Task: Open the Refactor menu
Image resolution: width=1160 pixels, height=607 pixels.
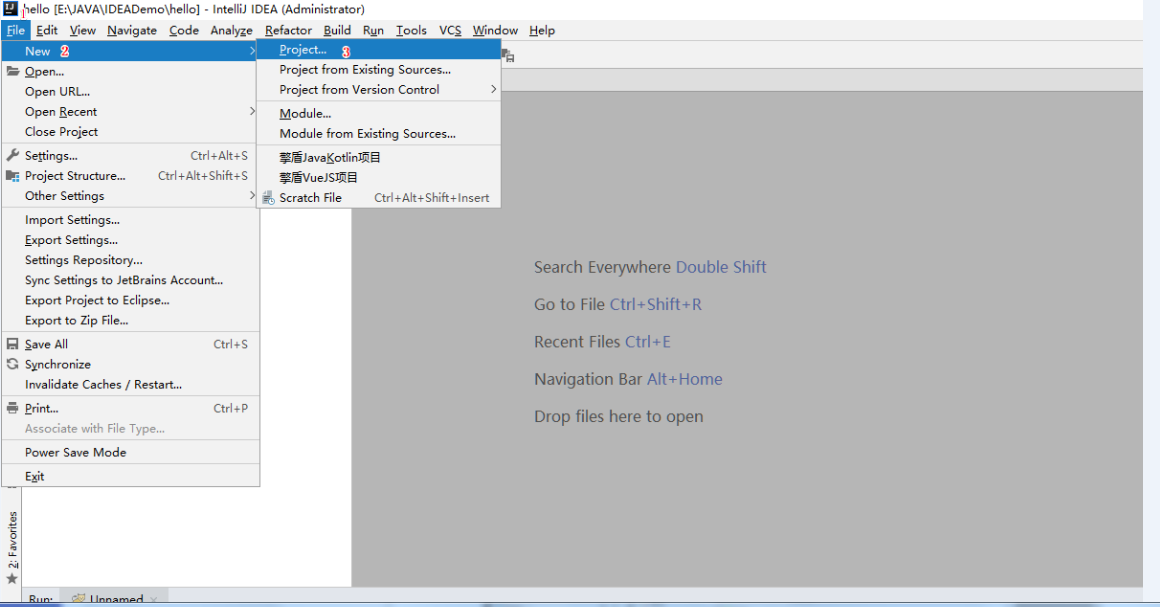Action: (289, 30)
